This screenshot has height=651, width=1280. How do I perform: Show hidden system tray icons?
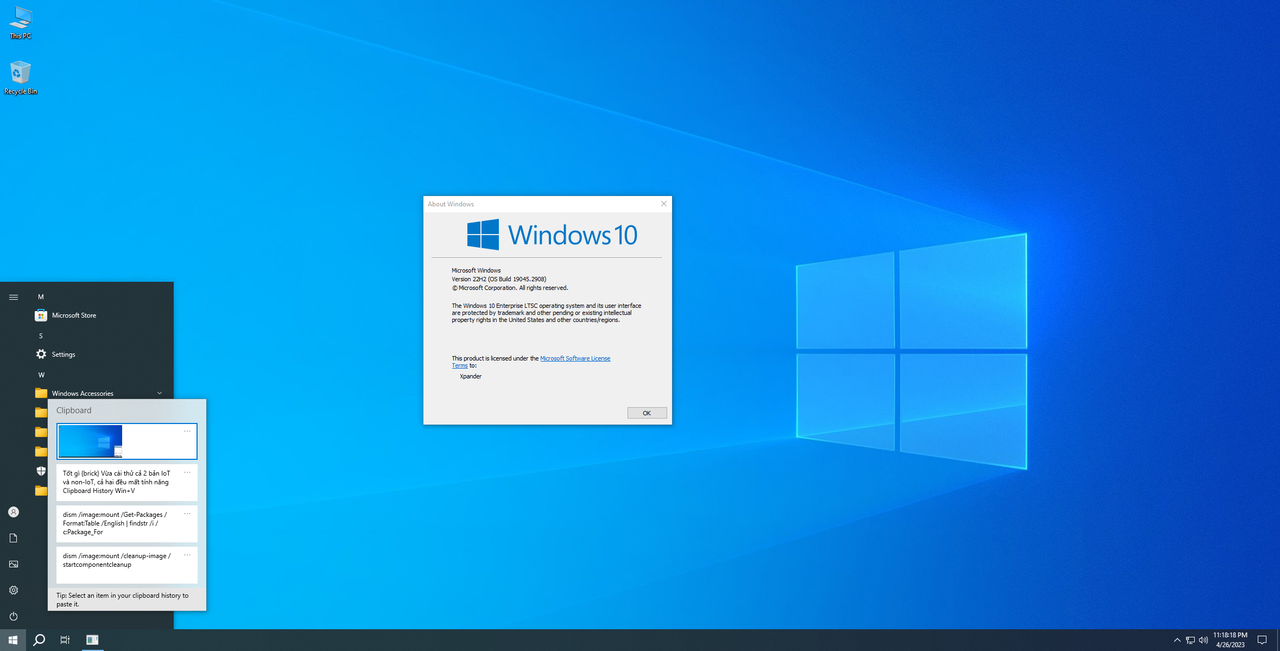pyautogui.click(x=1176, y=640)
